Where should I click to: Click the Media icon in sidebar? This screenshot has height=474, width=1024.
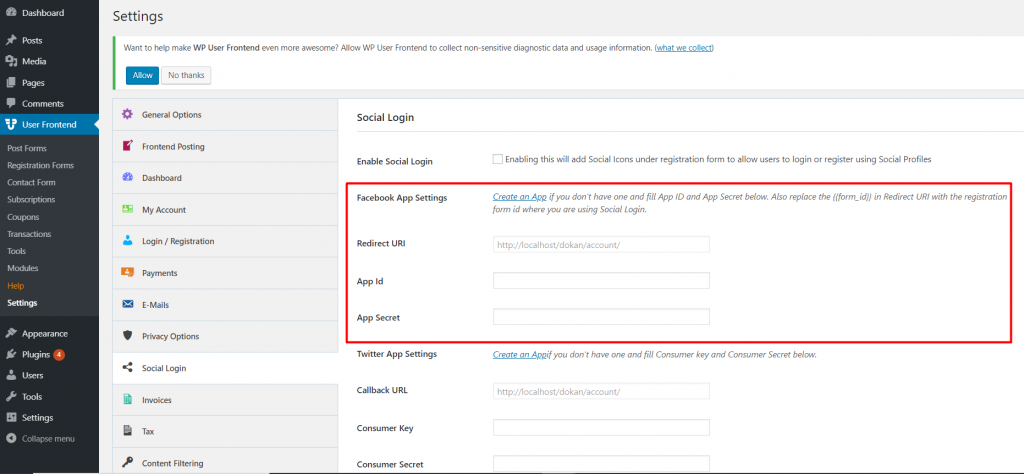(x=10, y=61)
